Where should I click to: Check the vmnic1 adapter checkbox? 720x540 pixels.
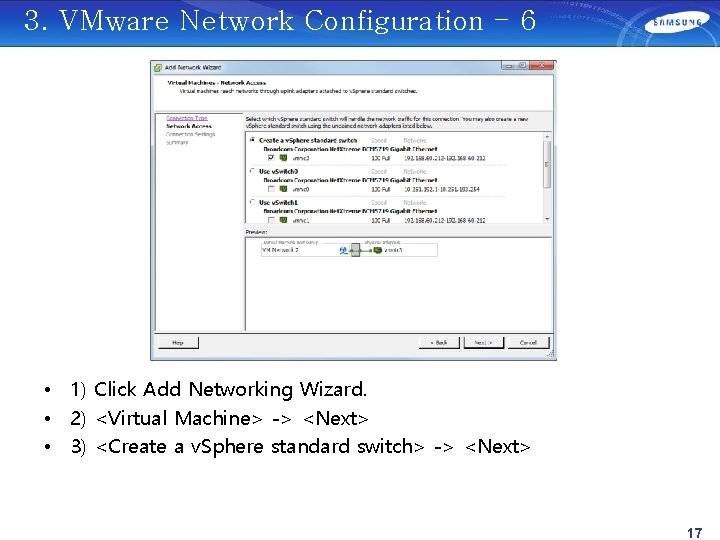[271, 220]
